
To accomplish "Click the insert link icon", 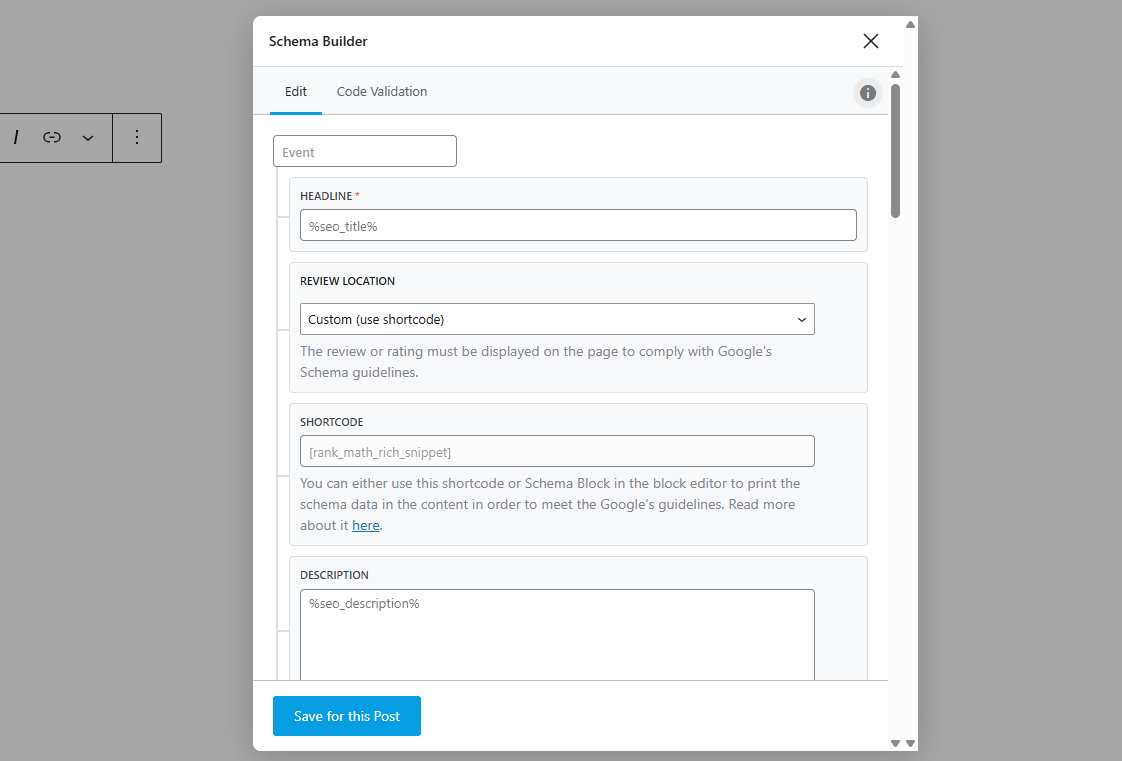I will (x=52, y=138).
